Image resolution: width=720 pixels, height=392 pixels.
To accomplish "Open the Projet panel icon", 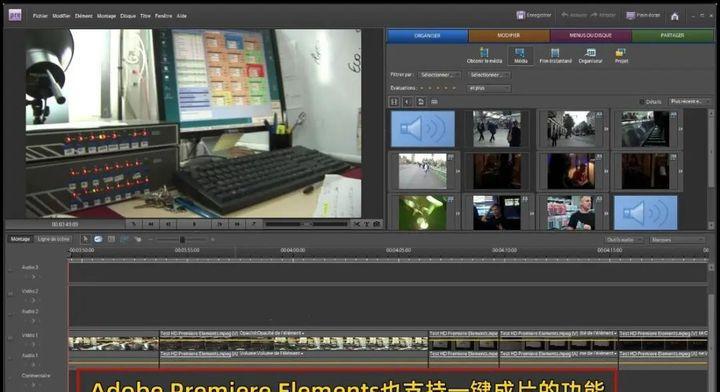I will (x=621, y=56).
